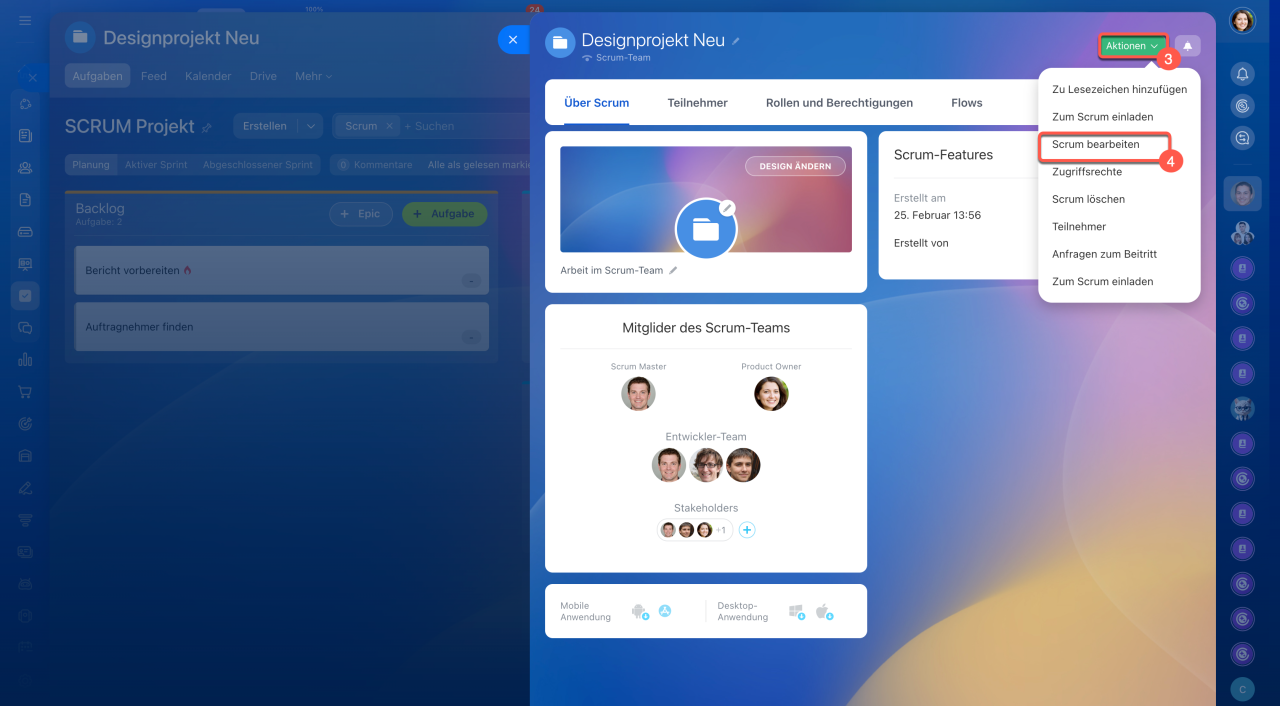Select Zu Lesezeichen hinzufügen in menu

1119,89
